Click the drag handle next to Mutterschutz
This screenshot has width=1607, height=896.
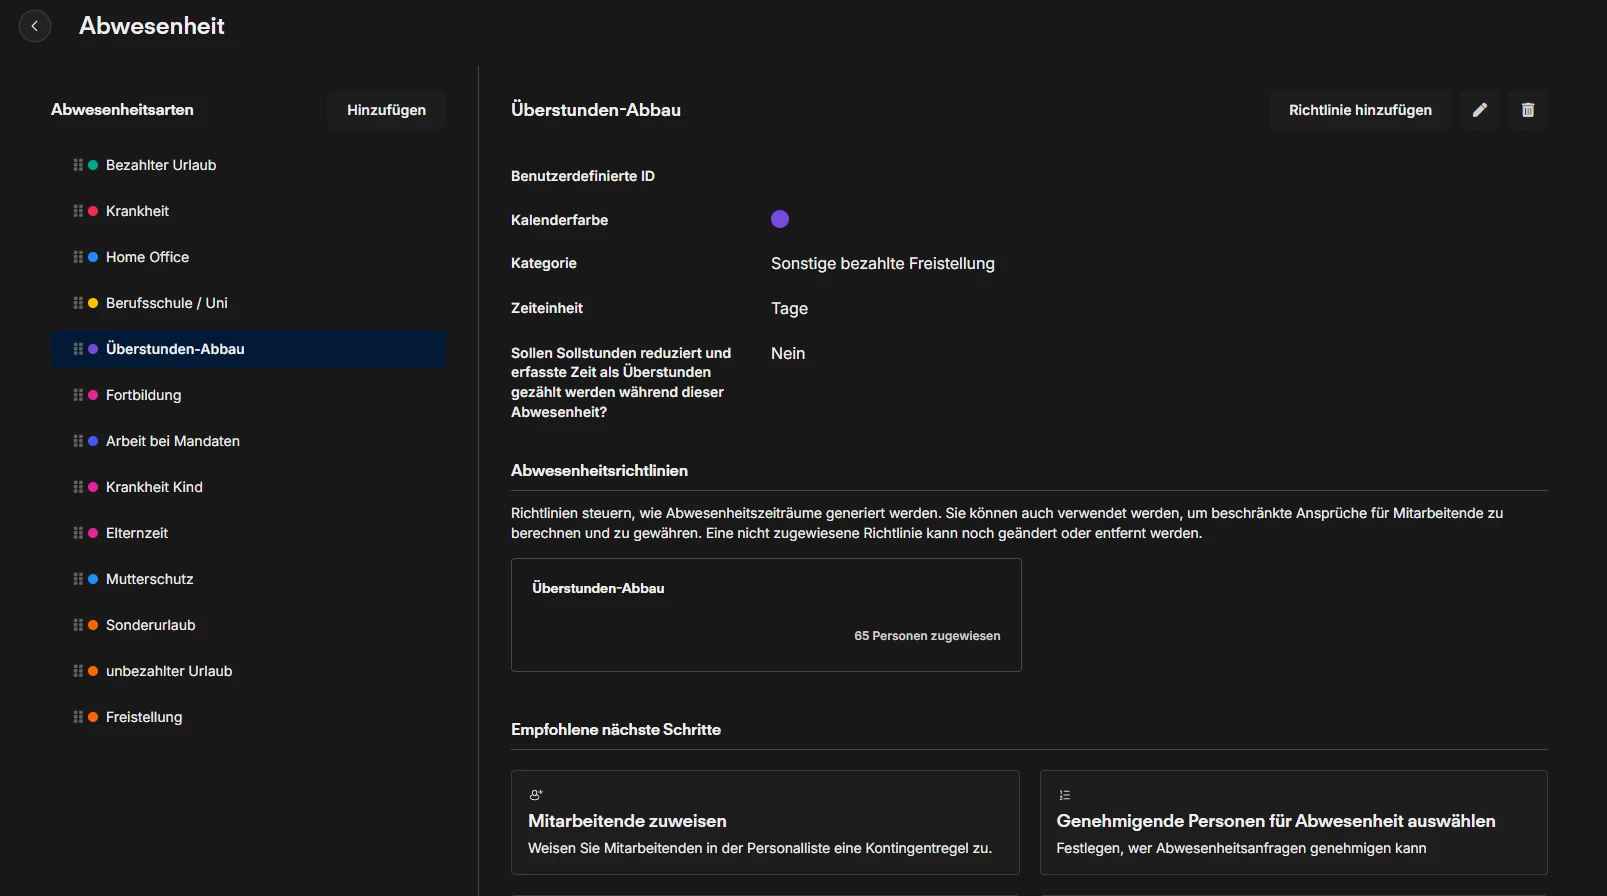tap(78, 579)
